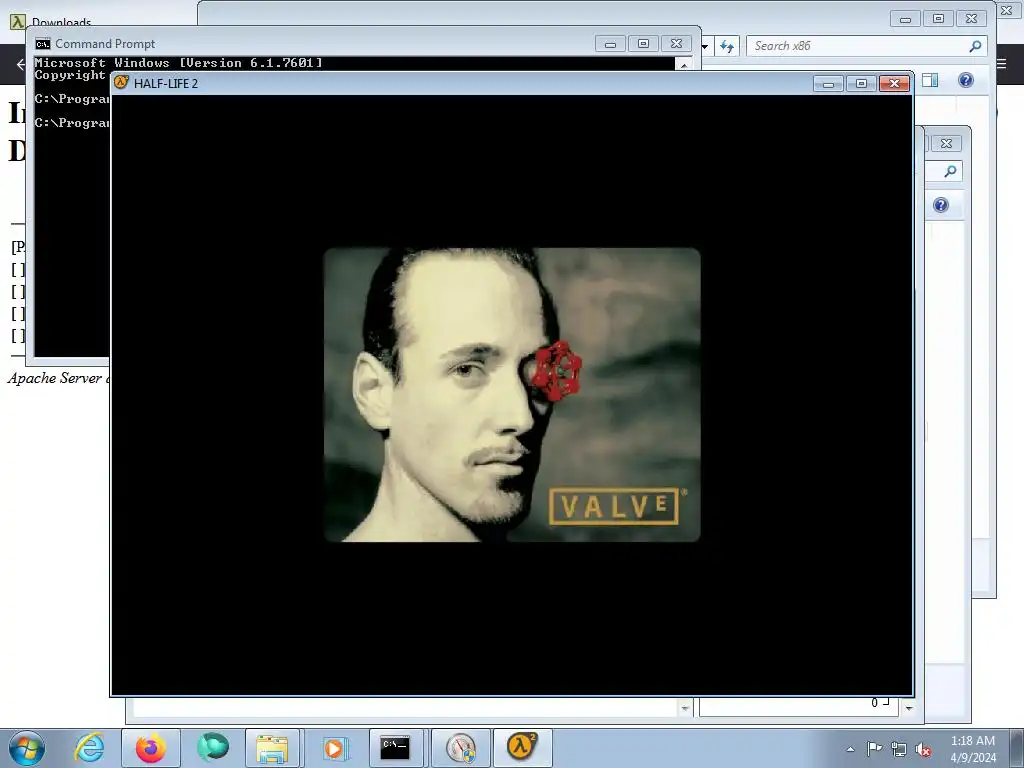This screenshot has width=1024, height=768.
Task: Open the bottom-right dropdown beside the 0 field
Action: point(909,708)
